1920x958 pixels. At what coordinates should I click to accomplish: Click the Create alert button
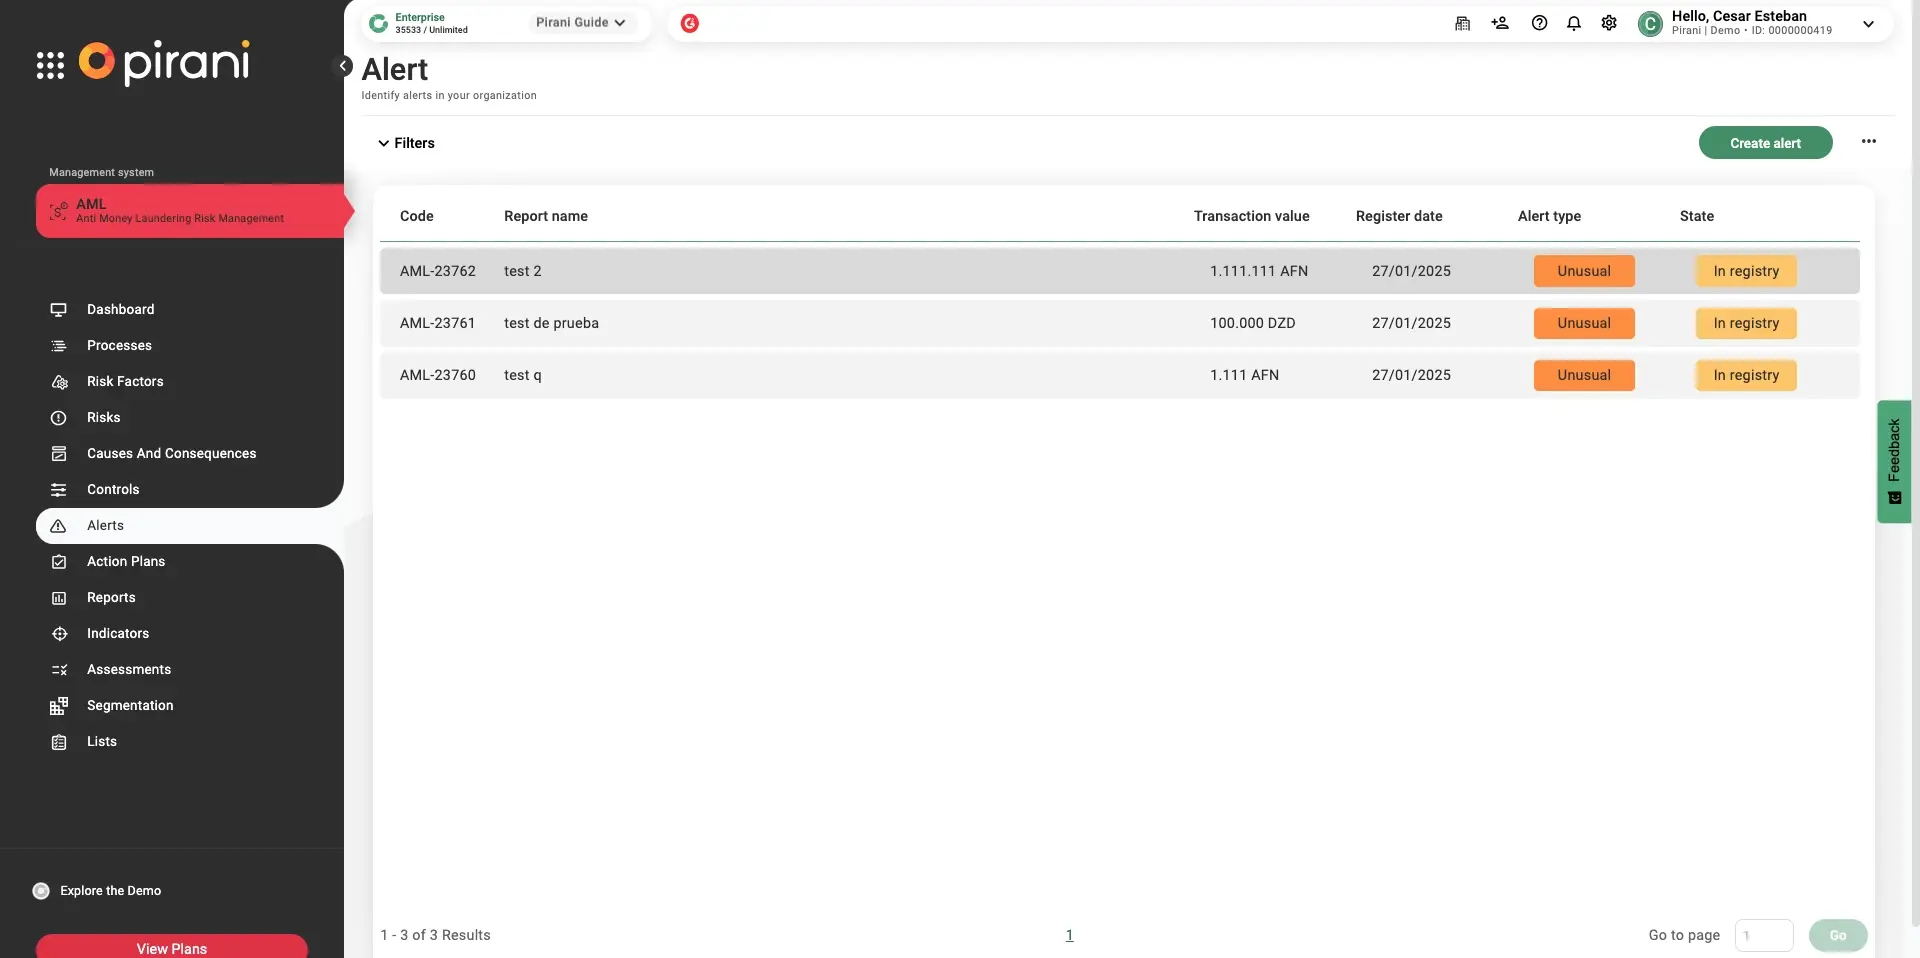point(1765,143)
